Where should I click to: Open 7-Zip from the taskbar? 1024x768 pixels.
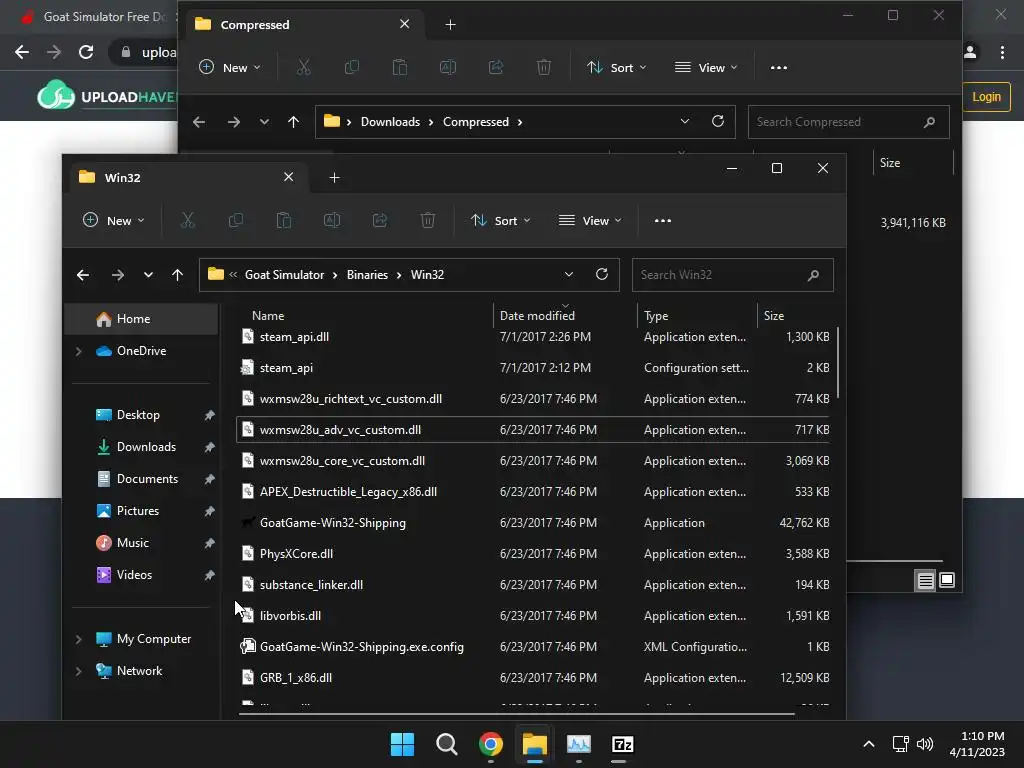tap(622, 744)
